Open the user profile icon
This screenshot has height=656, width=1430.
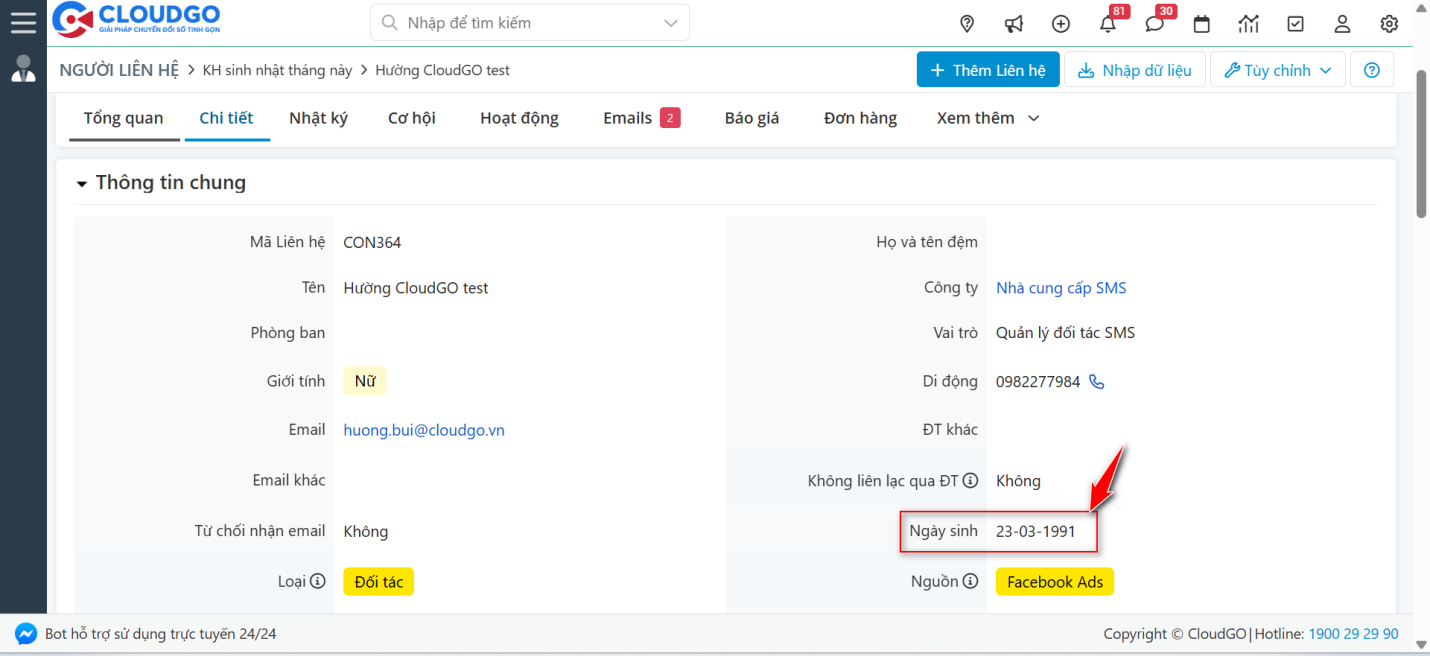[x=1342, y=23]
